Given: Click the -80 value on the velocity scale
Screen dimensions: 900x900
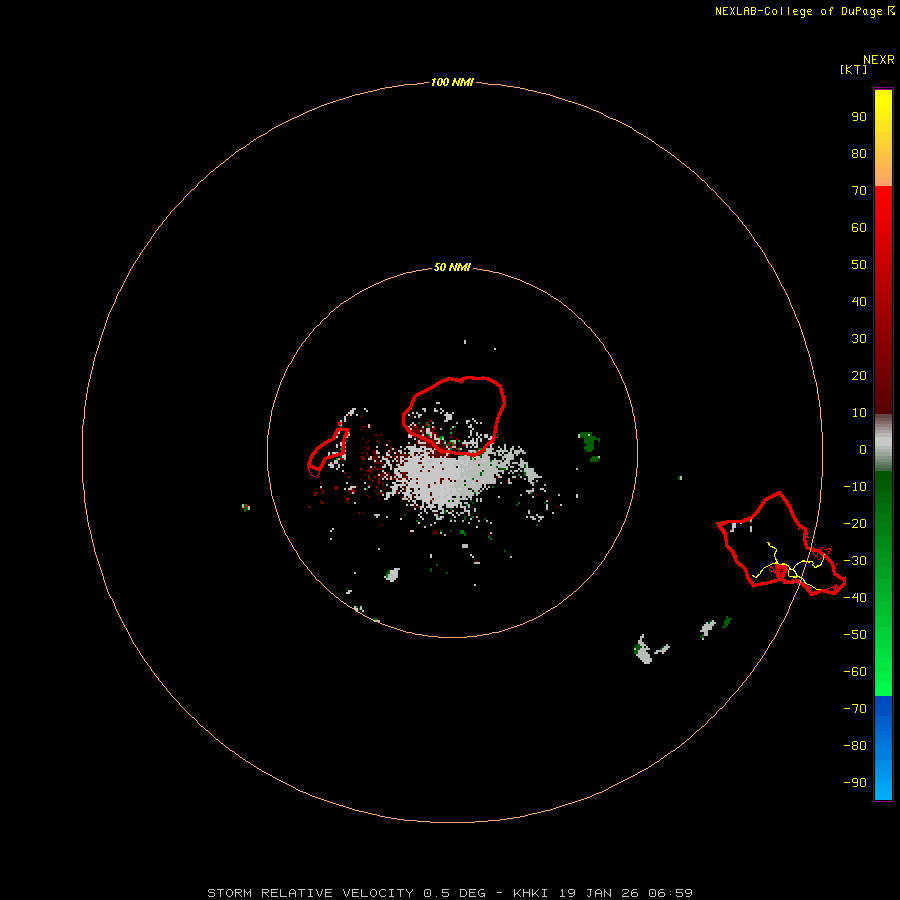Looking at the screenshot, I should coord(855,746).
